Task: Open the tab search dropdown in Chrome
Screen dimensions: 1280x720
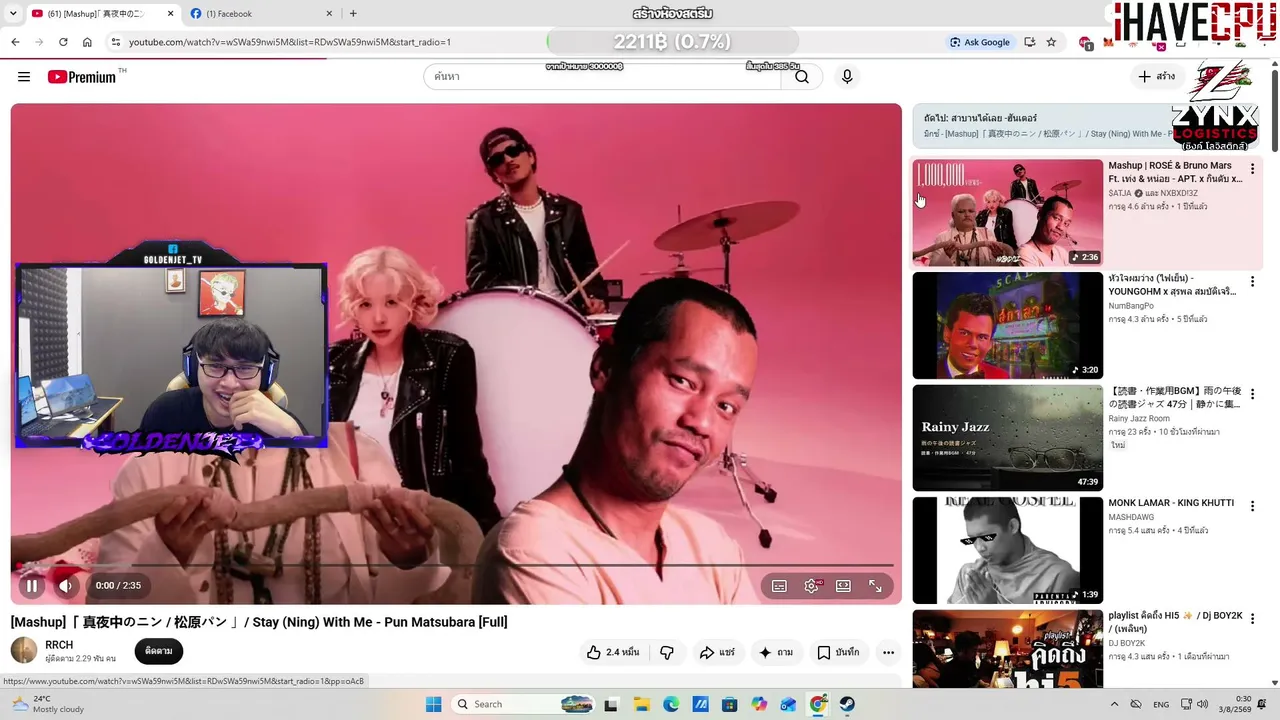Action: pos(11,14)
